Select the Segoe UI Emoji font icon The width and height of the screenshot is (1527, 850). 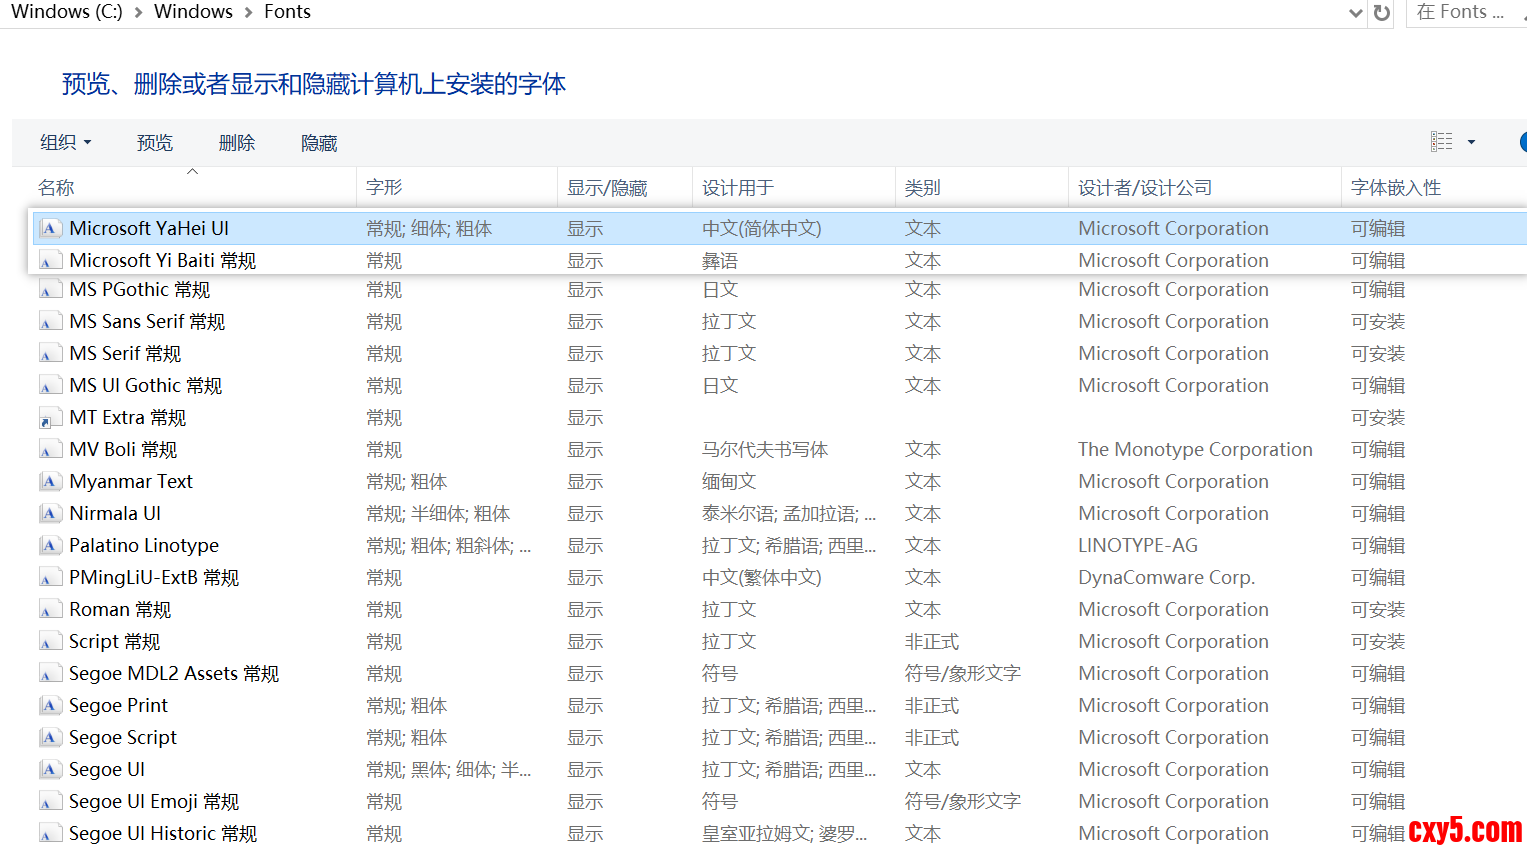(x=49, y=802)
